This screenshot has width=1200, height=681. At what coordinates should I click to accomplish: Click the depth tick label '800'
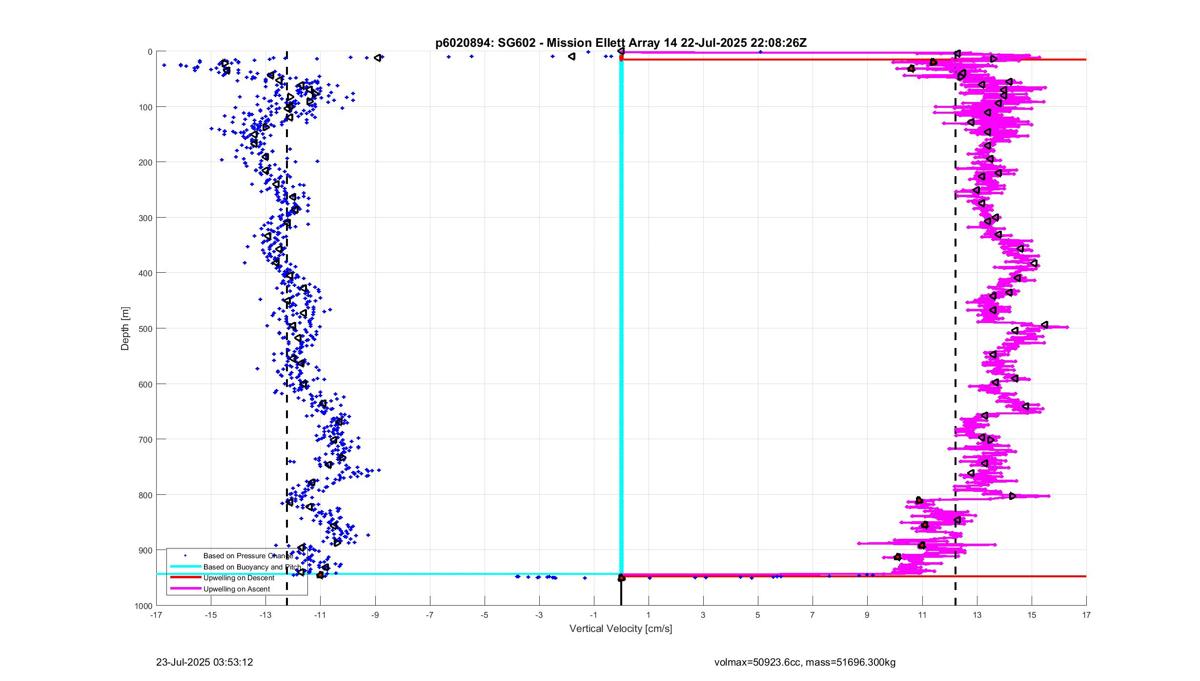(144, 495)
